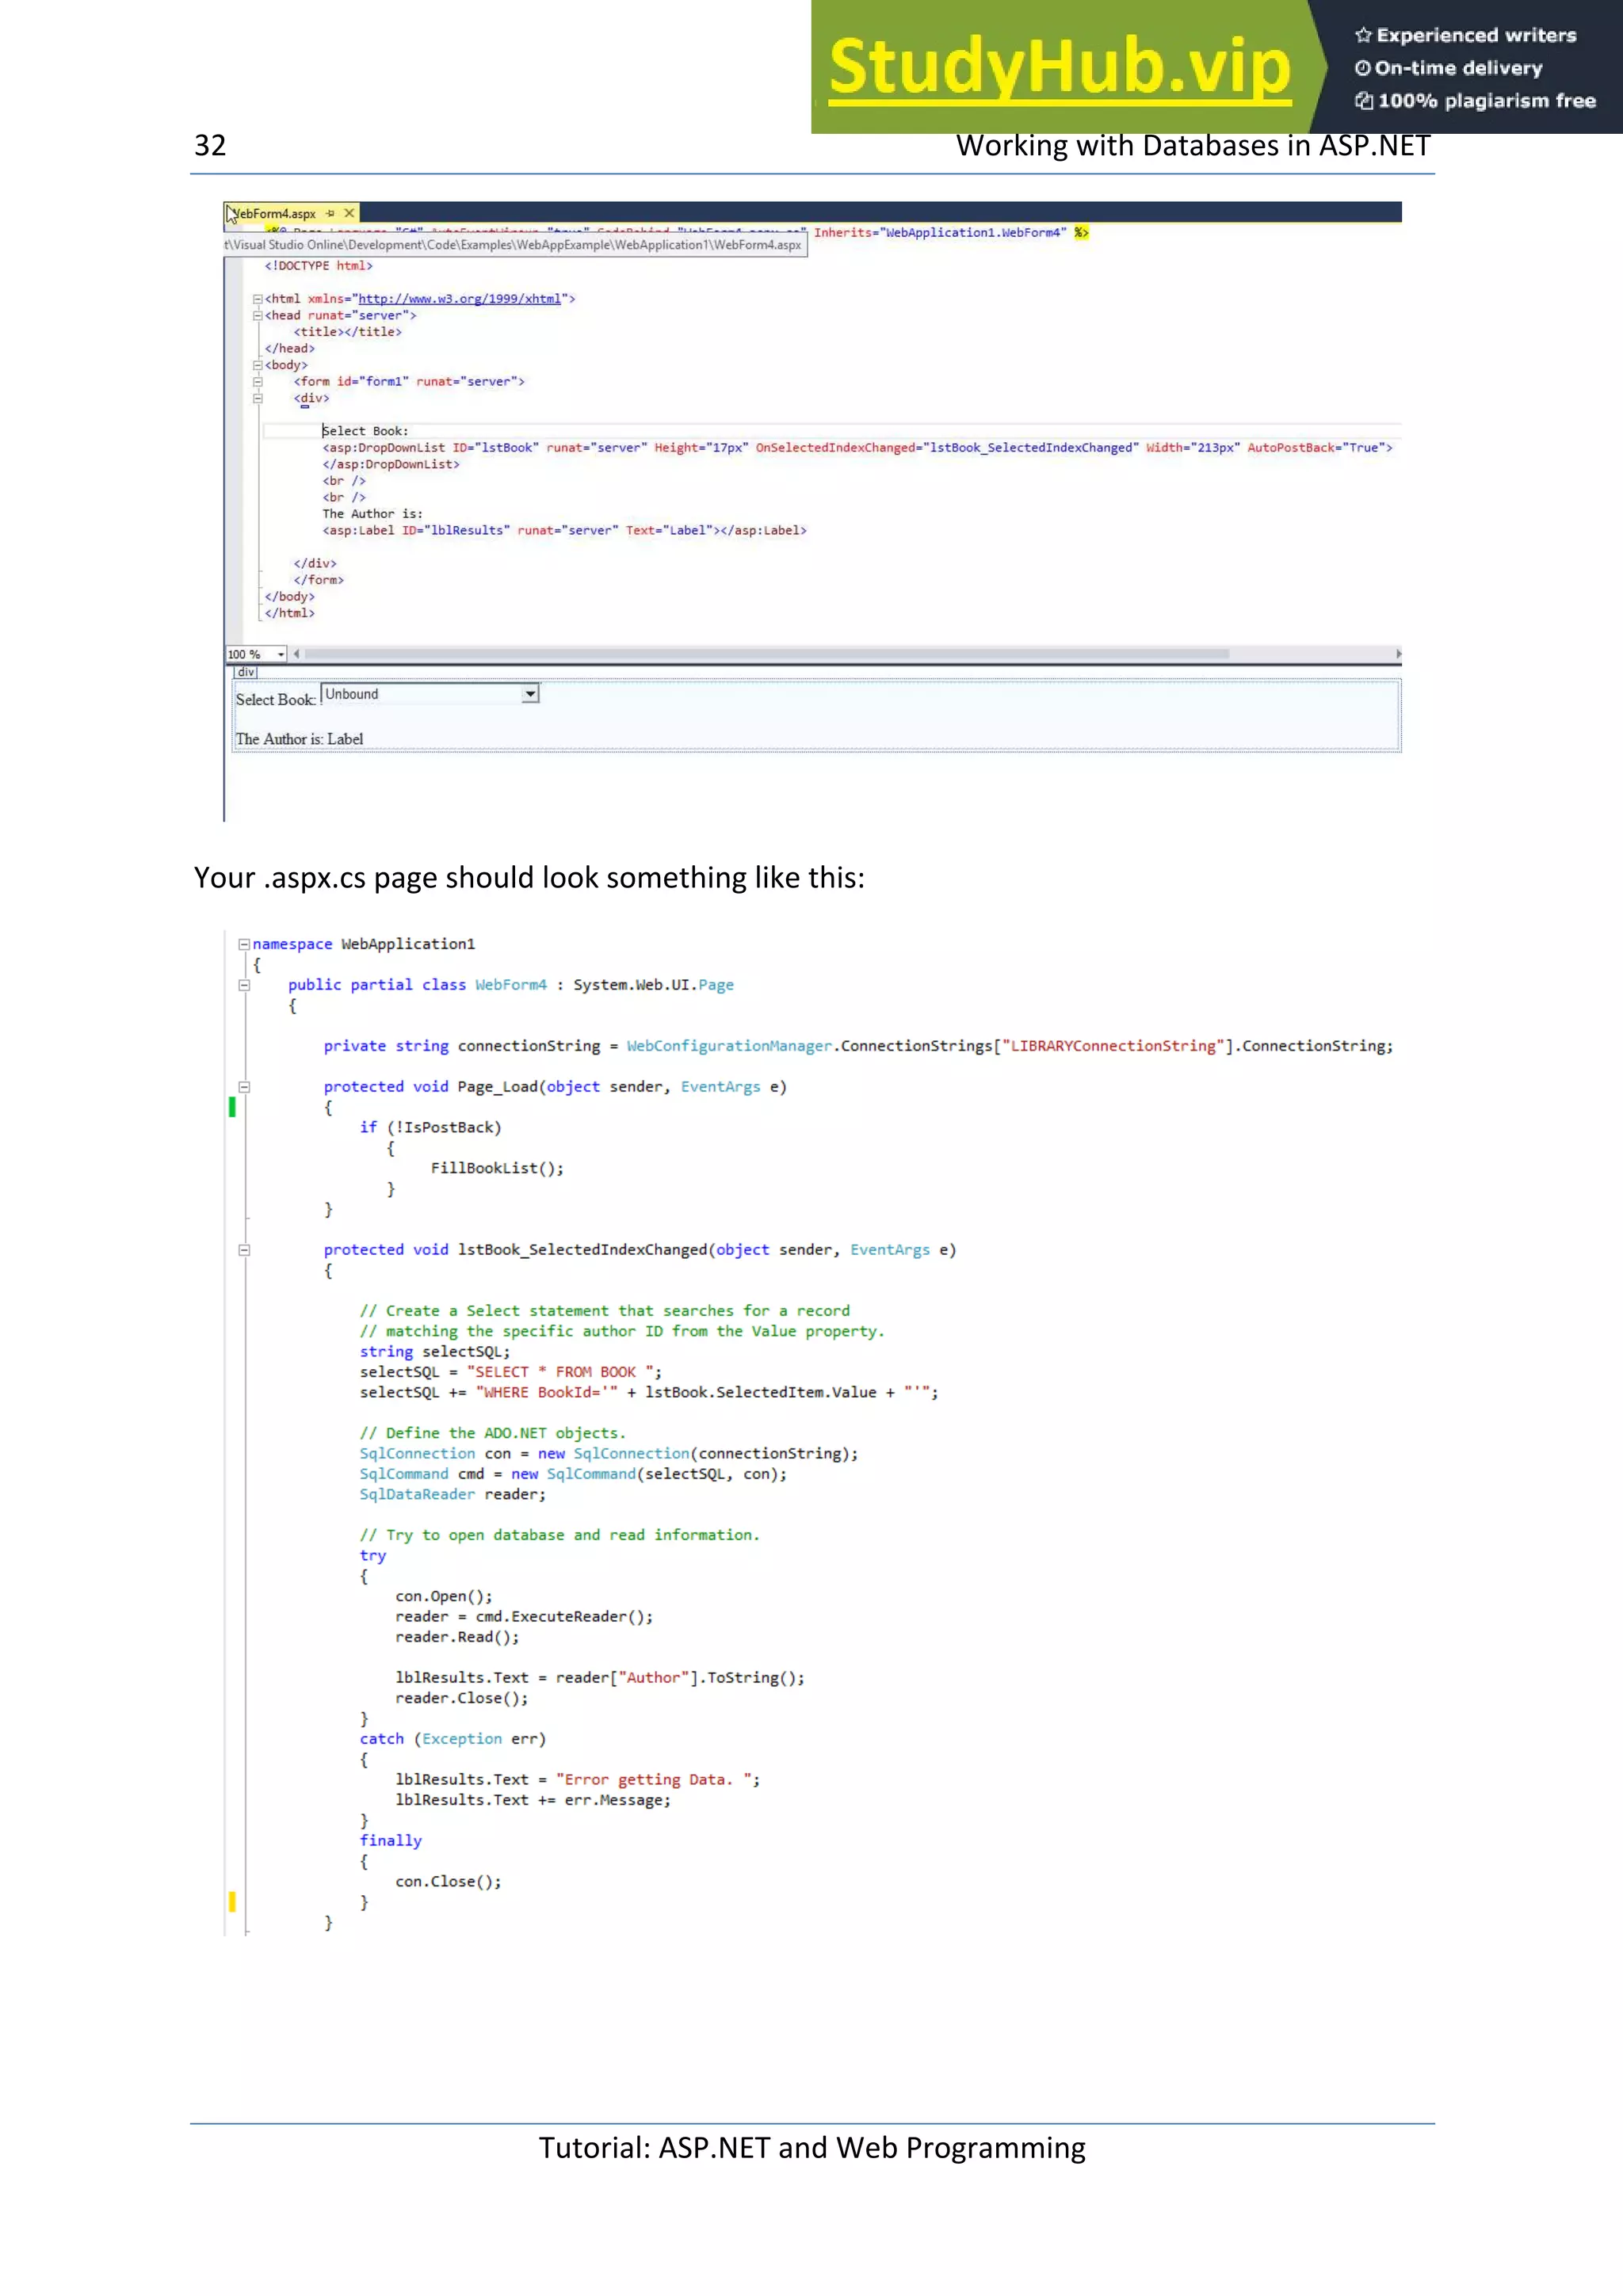
Task: Collapse the lstBook_SelectedIndexChanged method region
Action: [x=244, y=1250]
